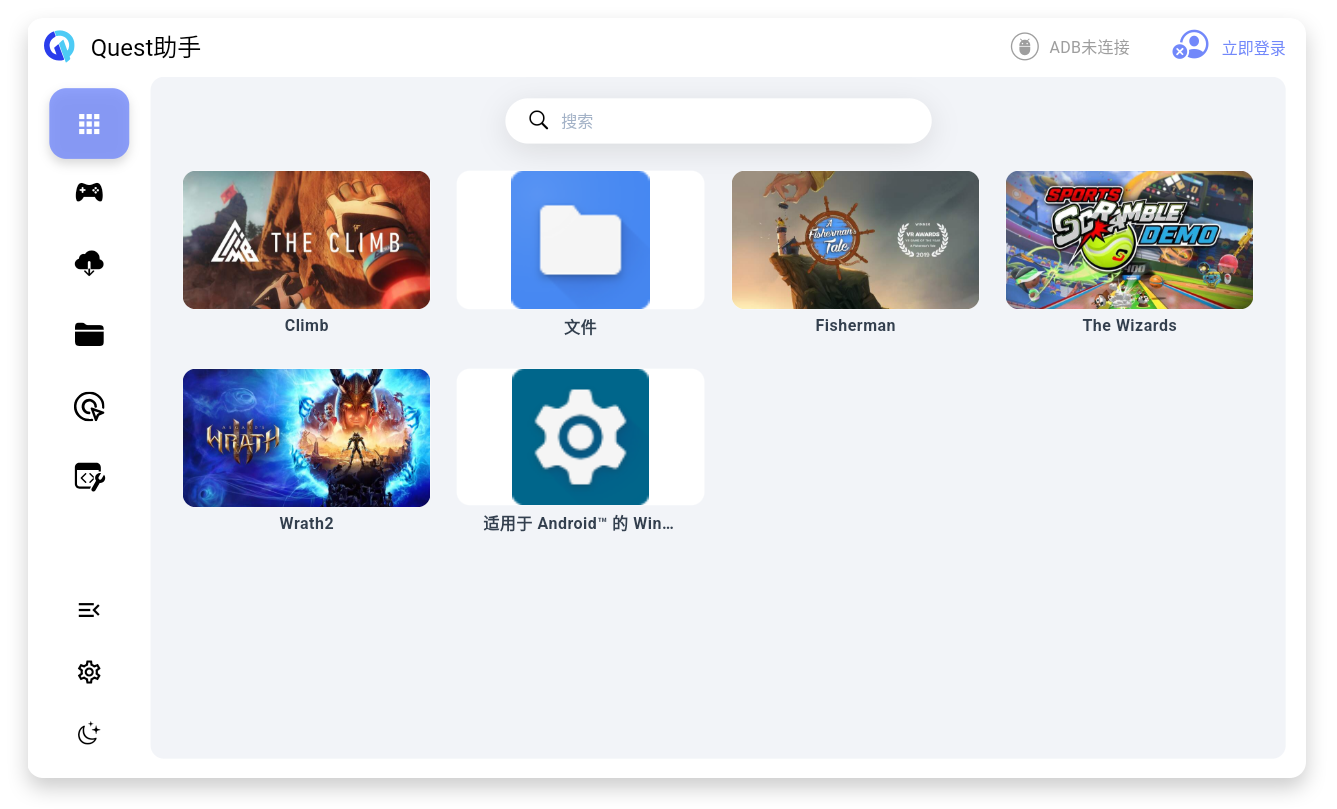Open the cloud download section
The height and width of the screenshot is (809, 1337).
pos(89,263)
